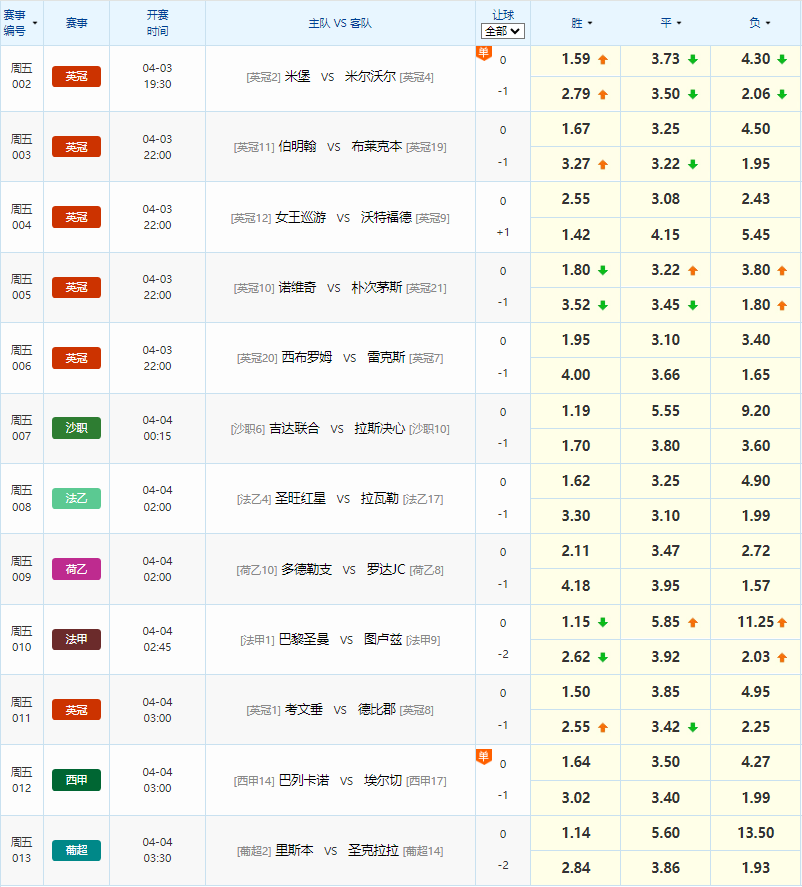
Task: Click the 荷乙 league badge on match 009
Action: pyautogui.click(x=77, y=569)
